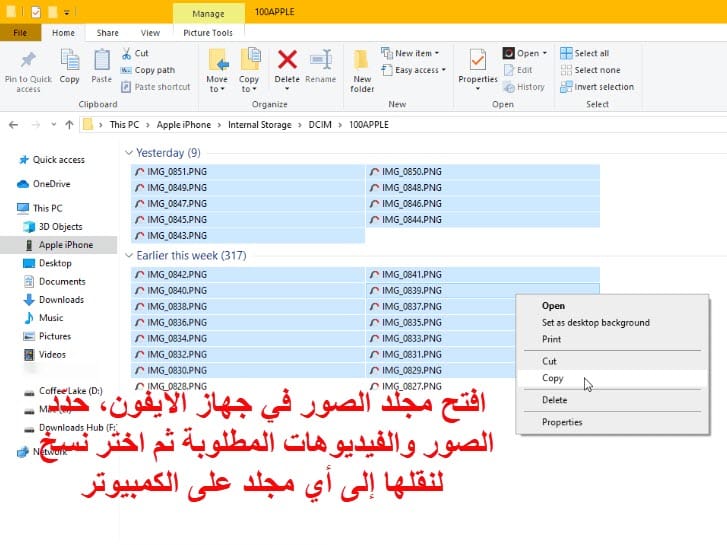727x545 pixels.
Task: Click the red Delete X icon
Action: point(287,60)
